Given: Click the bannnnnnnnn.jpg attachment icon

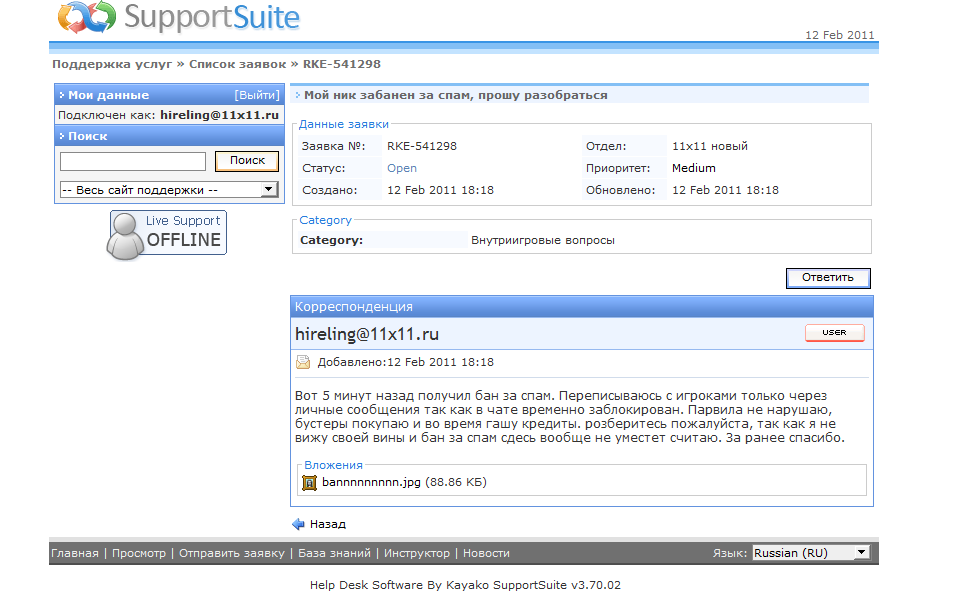Looking at the screenshot, I should click(309, 483).
